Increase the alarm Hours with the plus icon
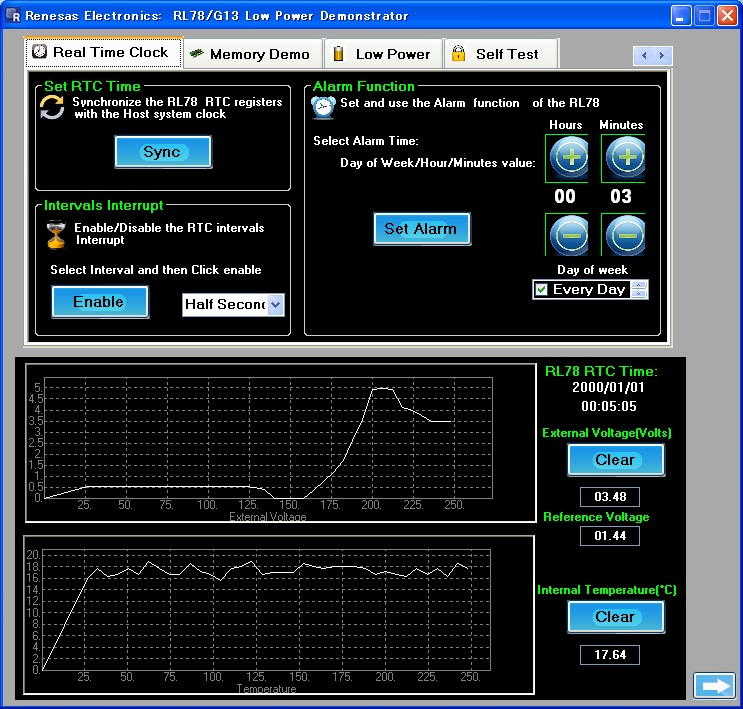Screen dimensions: 743x709 [566, 159]
